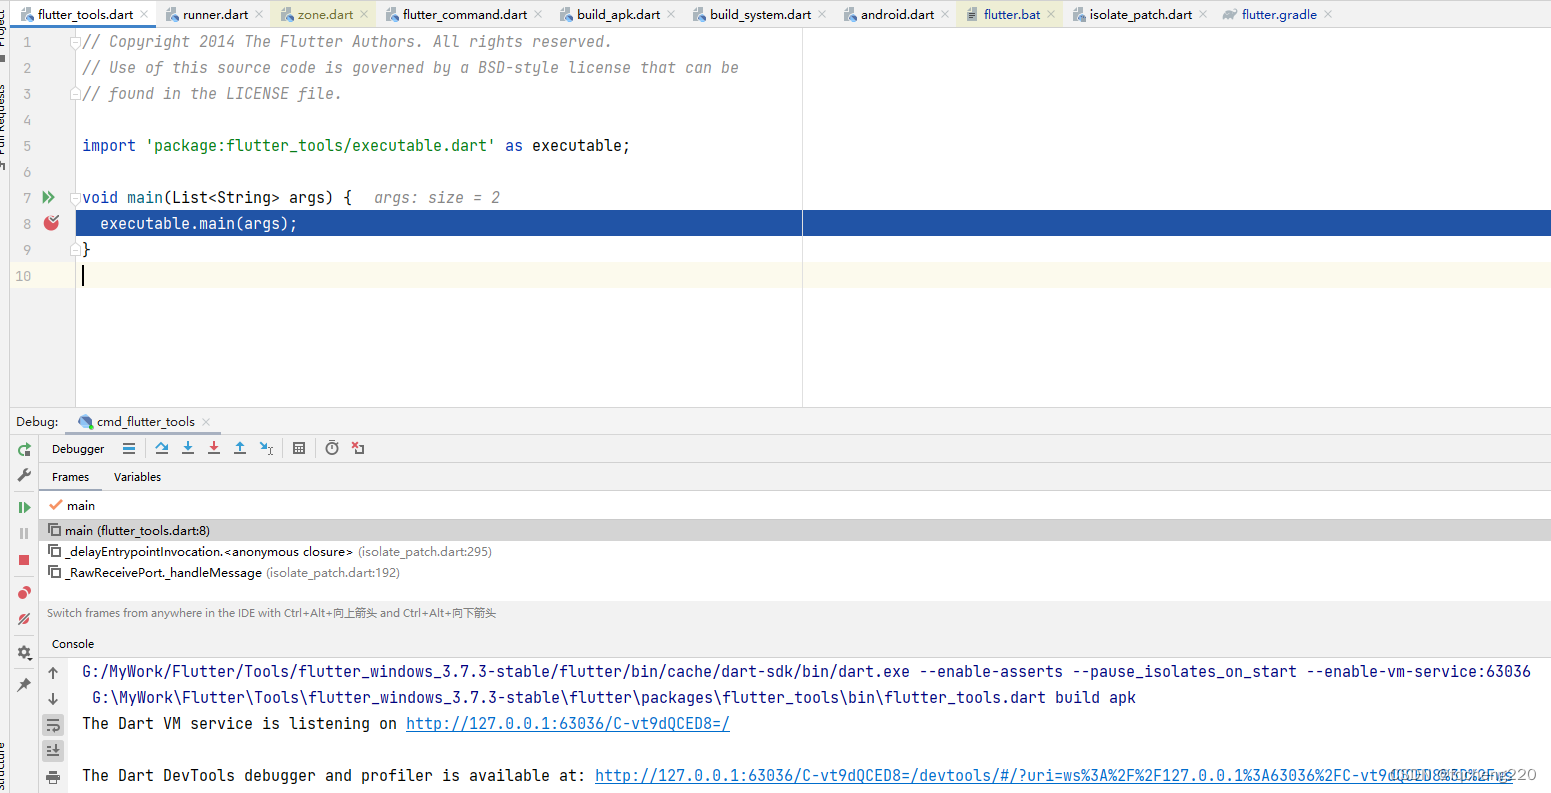This screenshot has width=1551, height=793.
Task: Open debug panel settings gear
Action: point(24,652)
